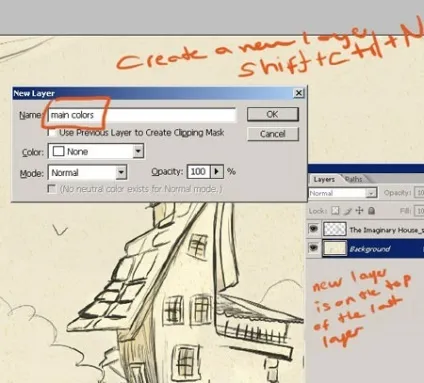The width and height of the screenshot is (424, 383).
Task: Switch to the Layers tab
Action: [x=324, y=179]
